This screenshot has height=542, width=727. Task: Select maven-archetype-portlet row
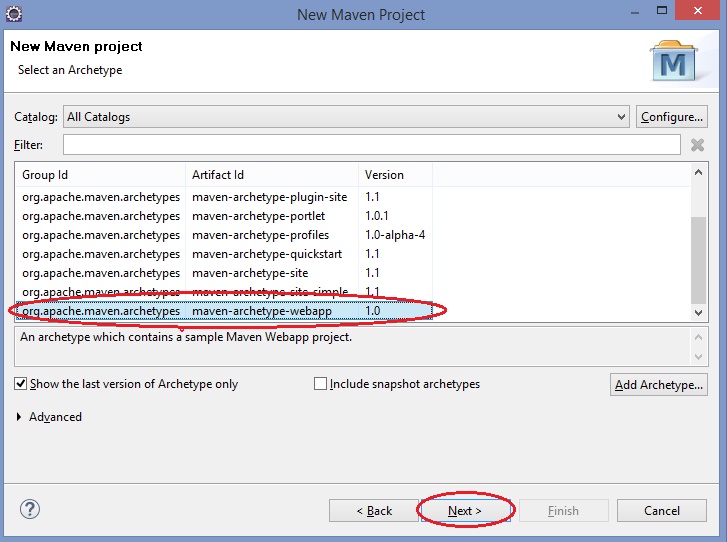pos(223,216)
